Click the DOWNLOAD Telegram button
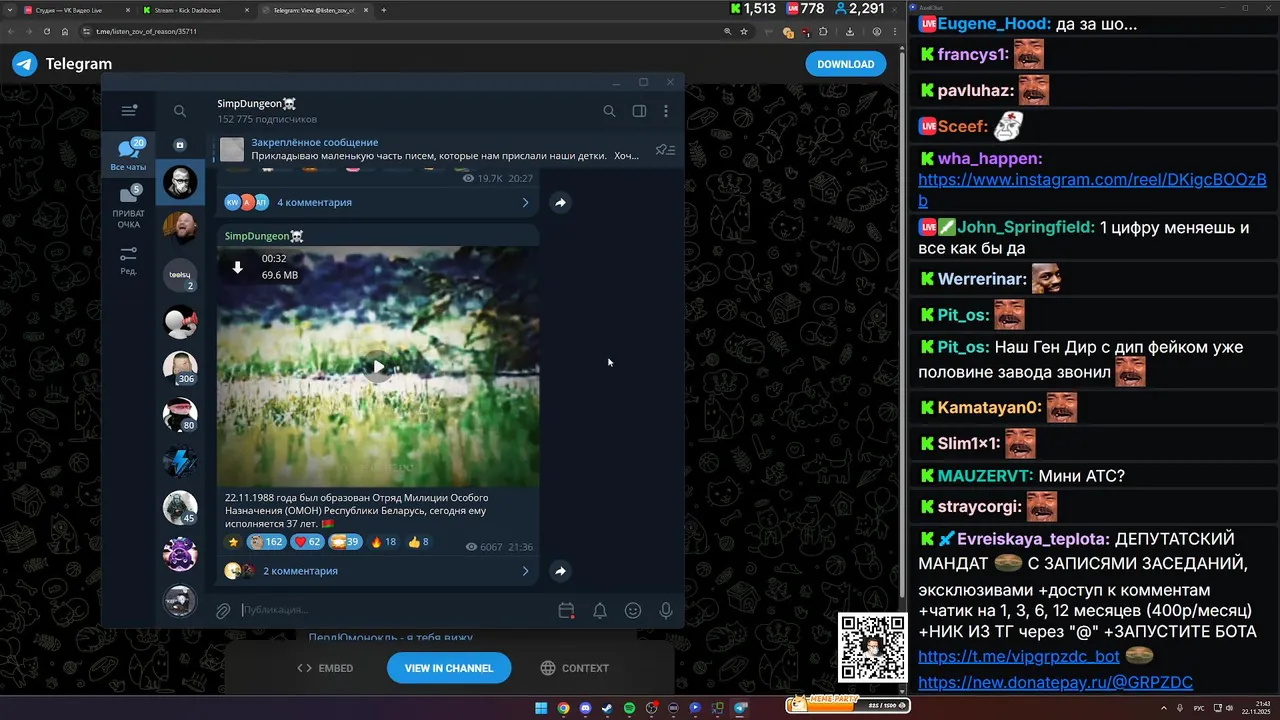The height and width of the screenshot is (720, 1280). (x=845, y=64)
